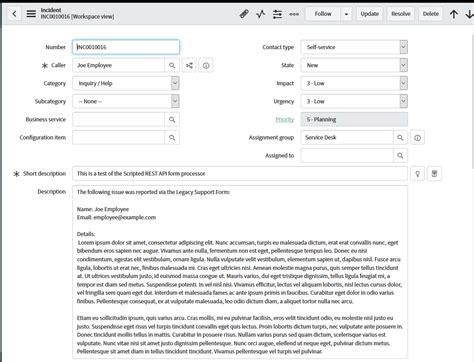
Task: Click the read-only Priority field 5 - Planning
Action: 354,119
